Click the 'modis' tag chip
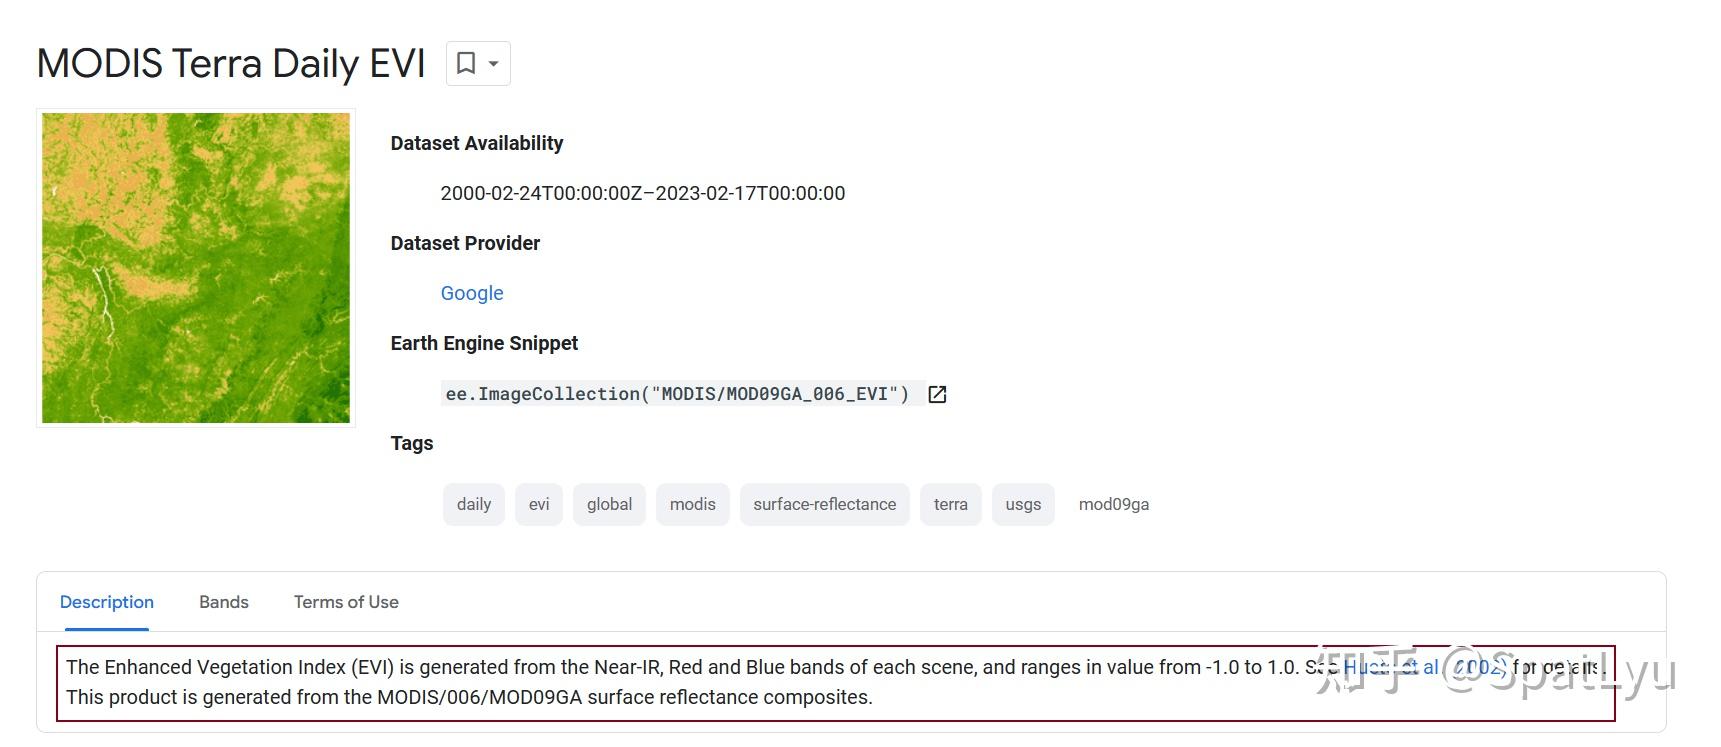The height and width of the screenshot is (747, 1721). (x=693, y=504)
